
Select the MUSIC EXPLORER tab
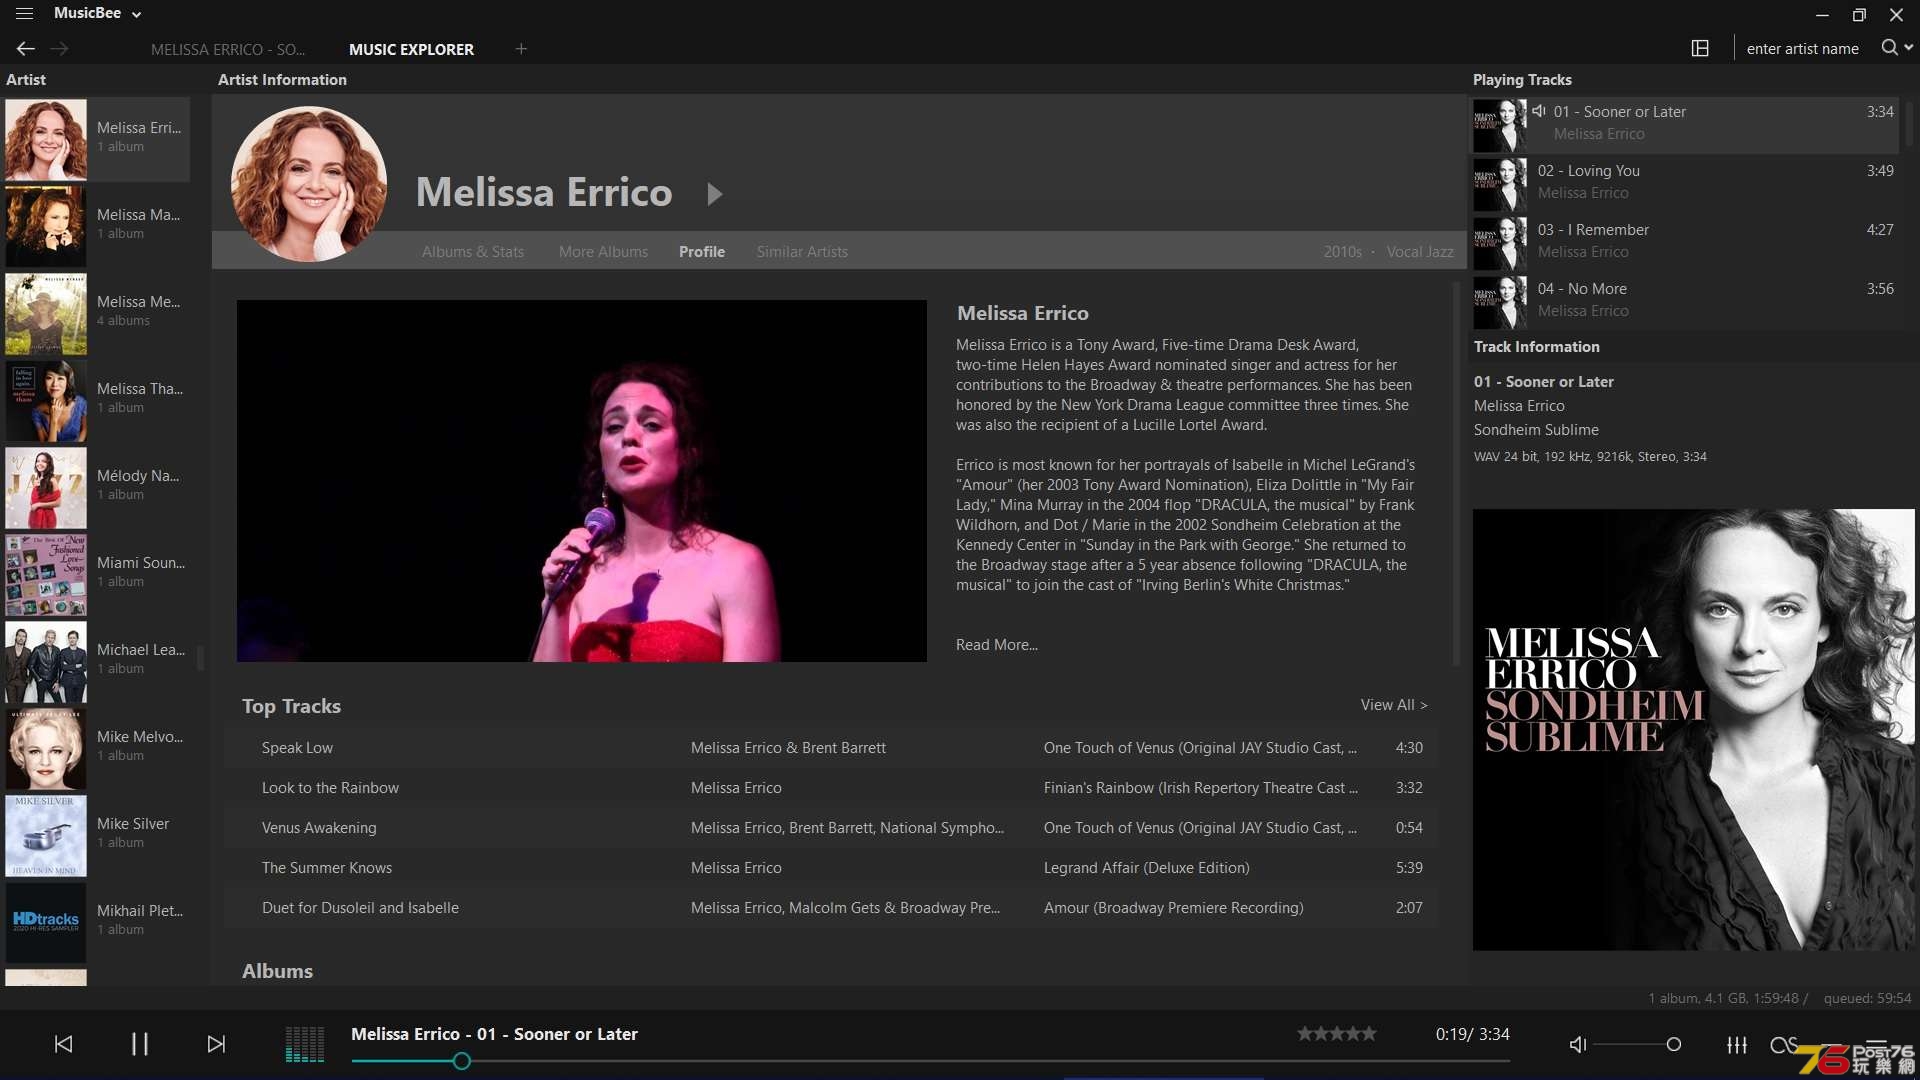[411, 49]
